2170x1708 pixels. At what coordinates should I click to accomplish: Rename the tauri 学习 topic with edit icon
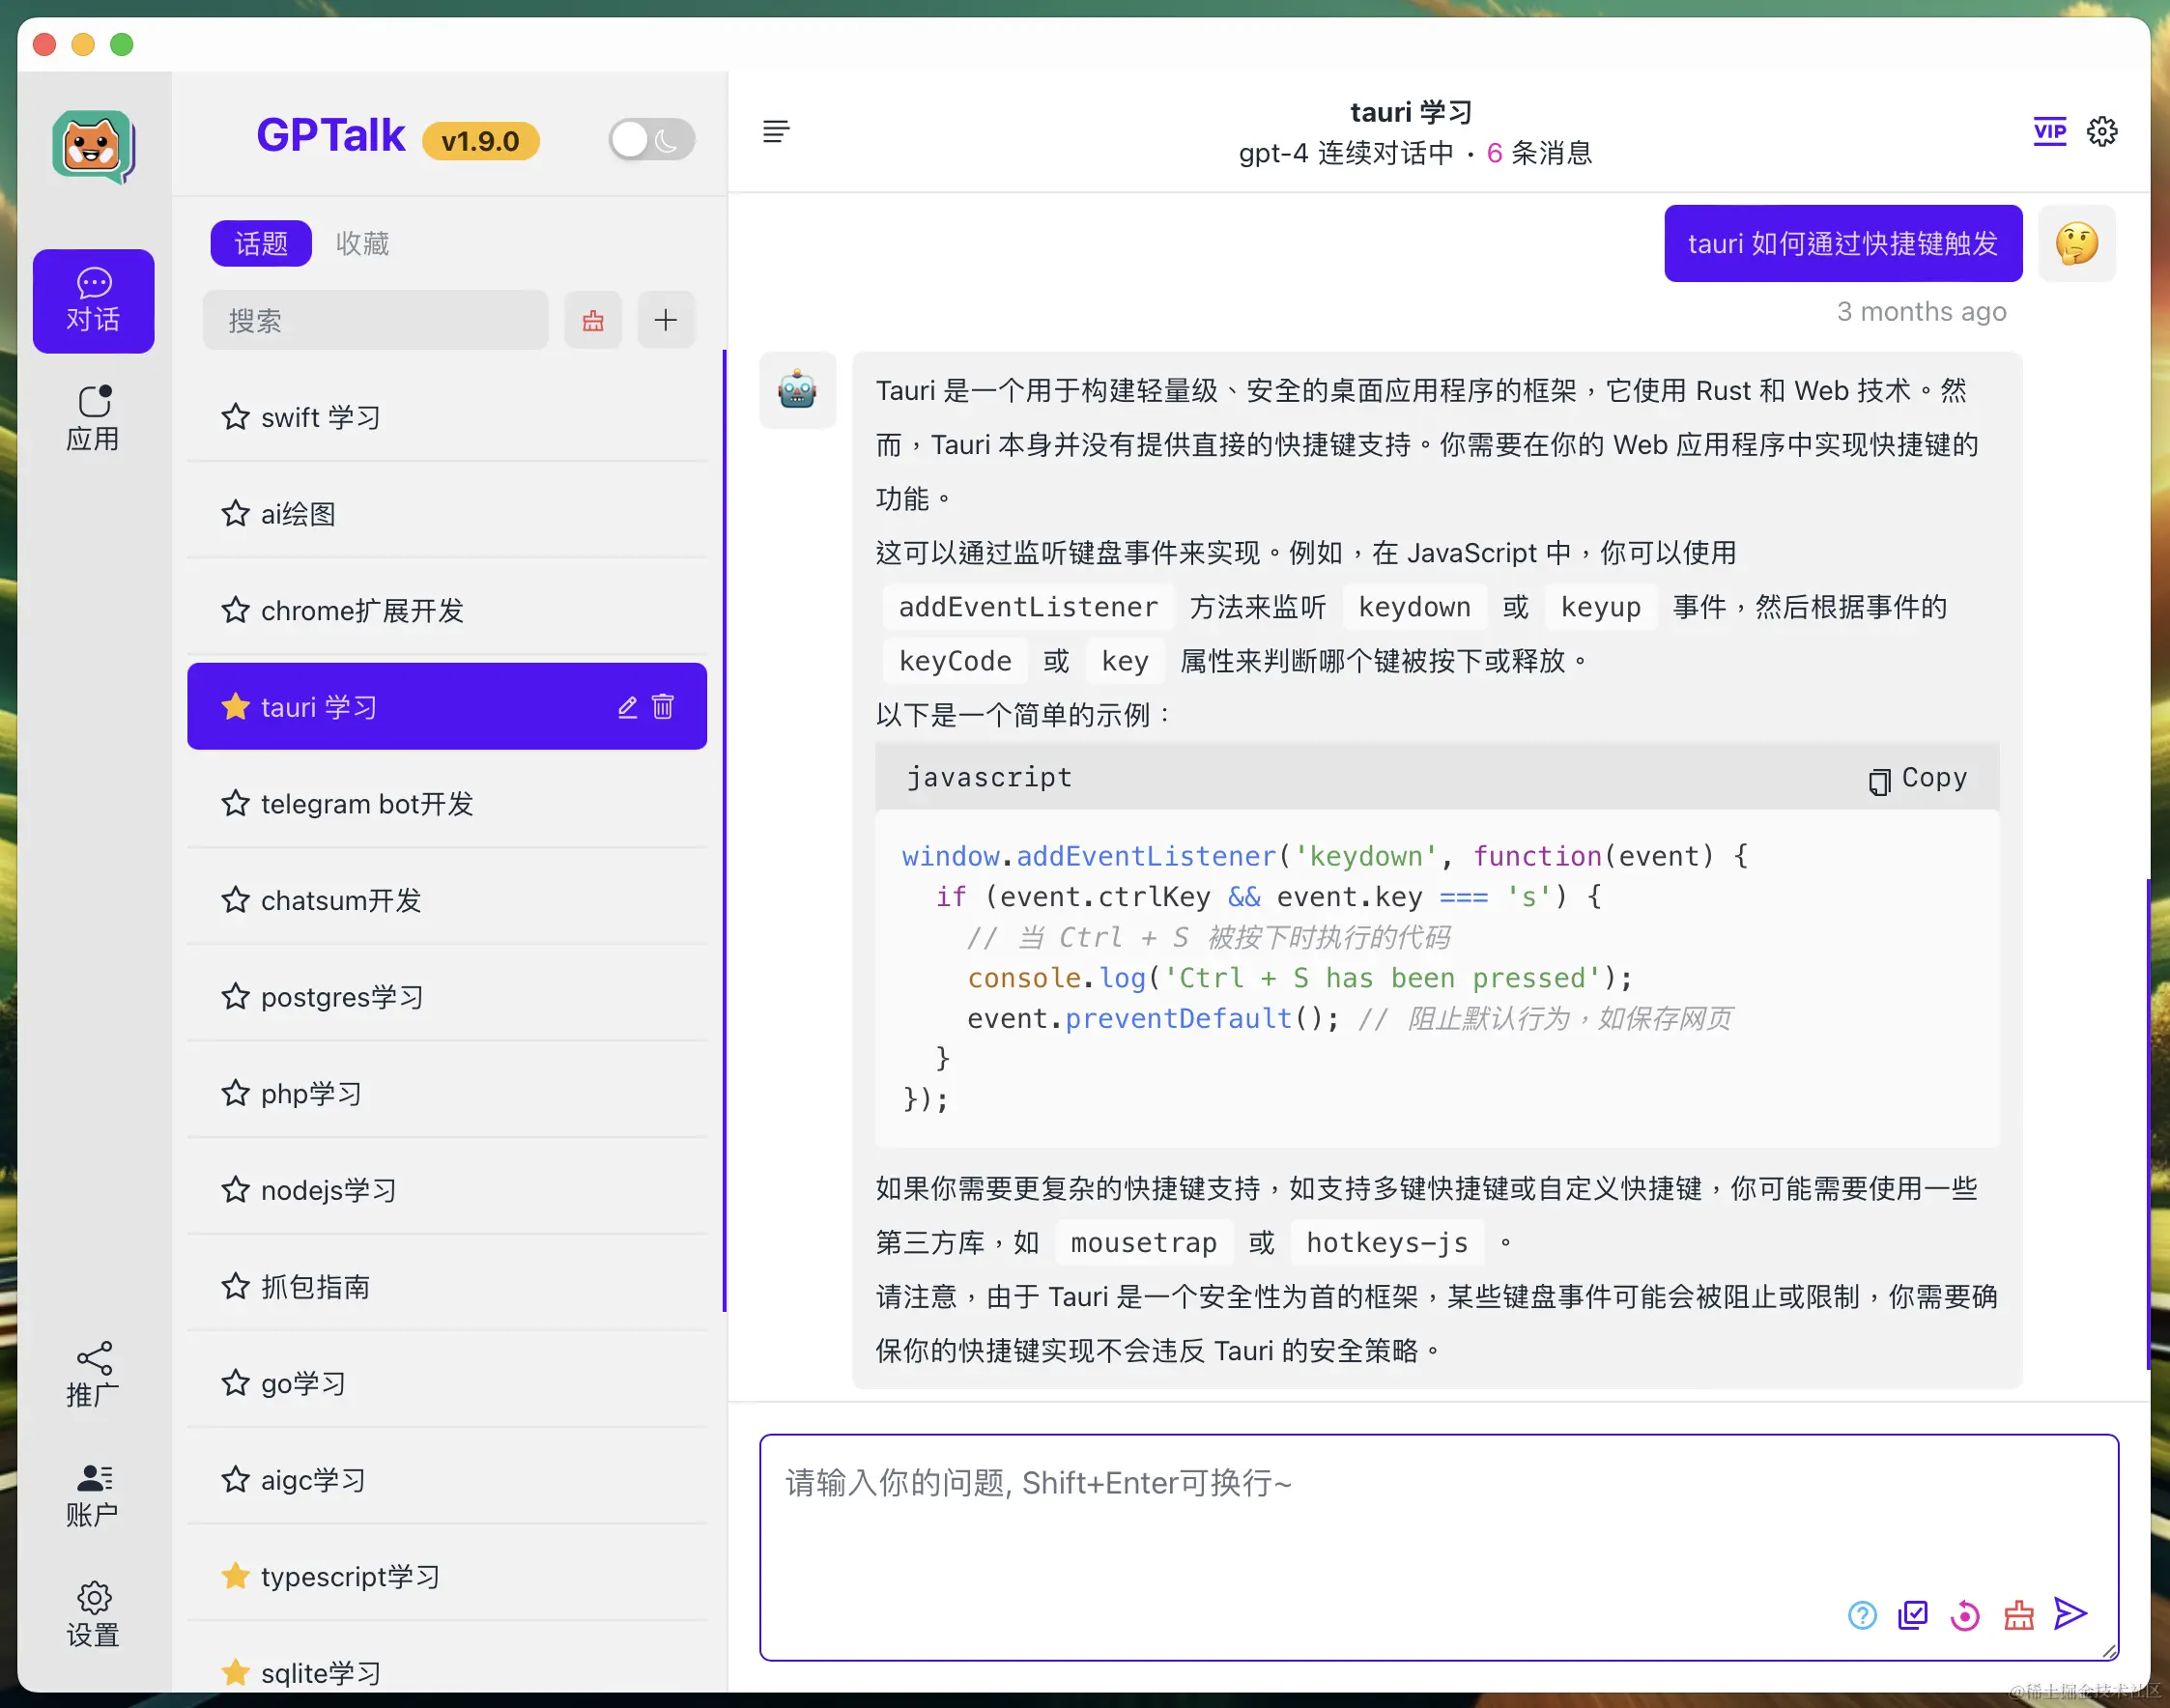pyautogui.click(x=627, y=707)
